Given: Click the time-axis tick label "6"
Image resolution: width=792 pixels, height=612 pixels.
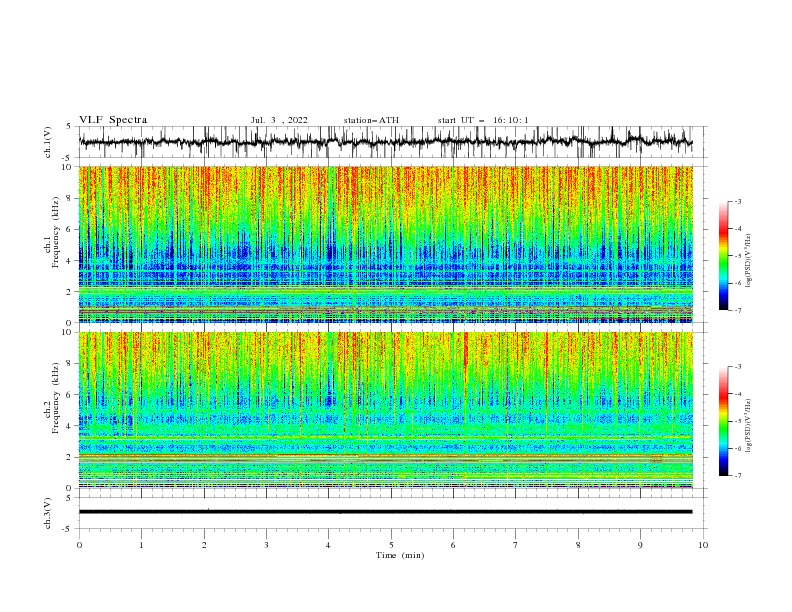Looking at the screenshot, I should (x=453, y=545).
